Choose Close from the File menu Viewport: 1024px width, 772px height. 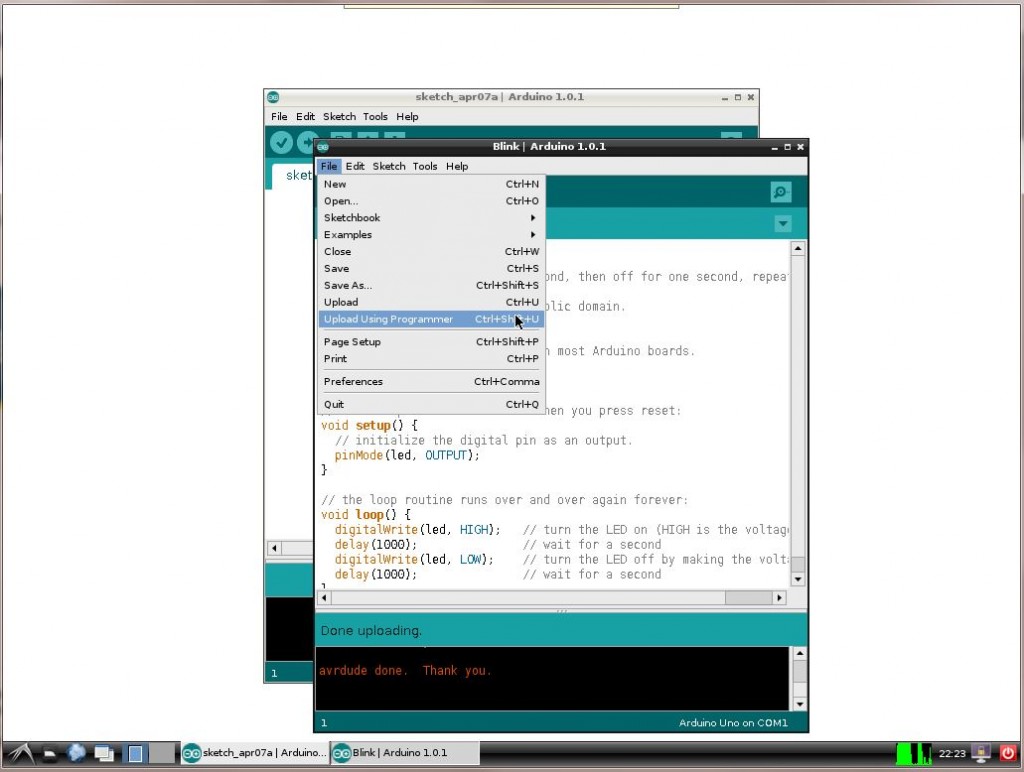[430, 251]
